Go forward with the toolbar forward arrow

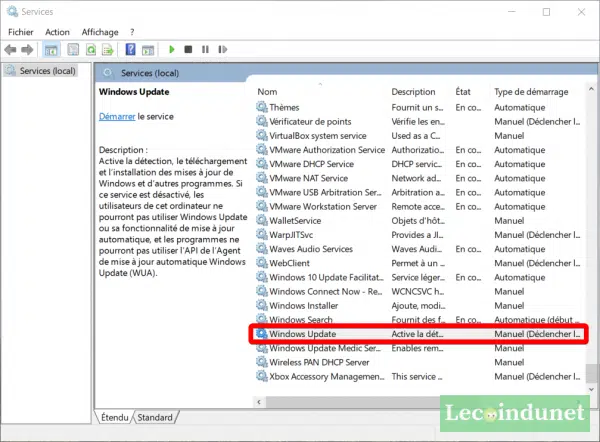click(x=27, y=50)
